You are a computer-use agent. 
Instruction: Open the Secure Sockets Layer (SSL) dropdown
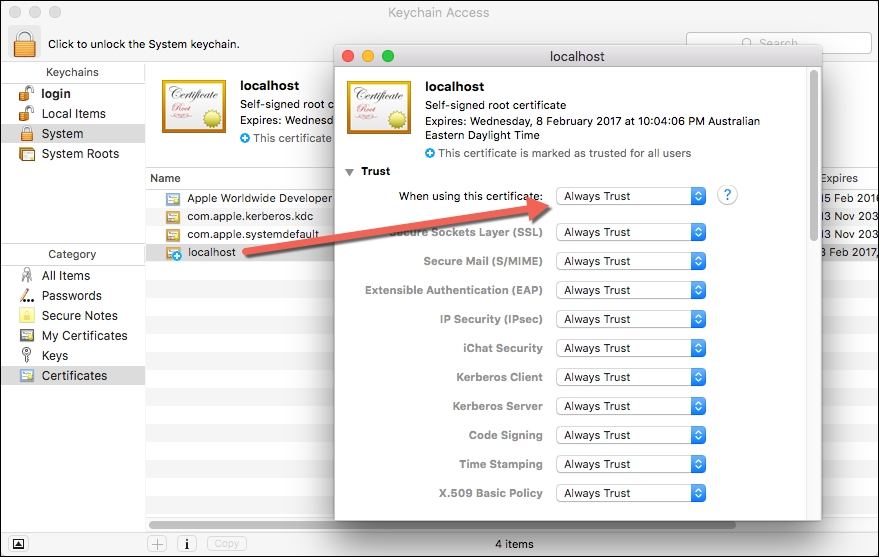coord(630,232)
